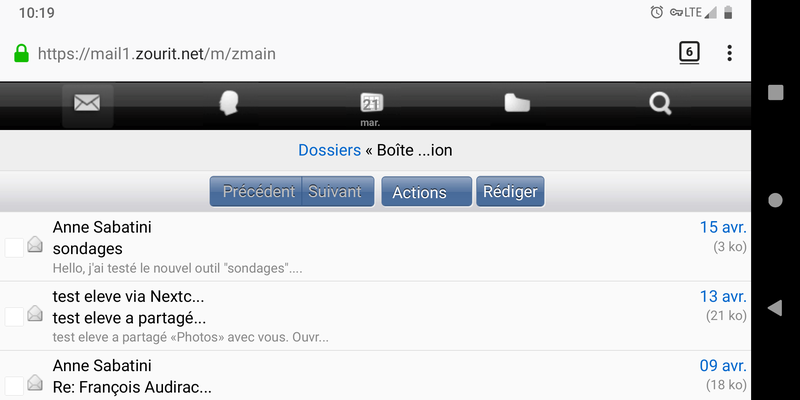The image size is (800, 400).
Task: Open the Contacts head silhouette icon
Action: [x=229, y=104]
